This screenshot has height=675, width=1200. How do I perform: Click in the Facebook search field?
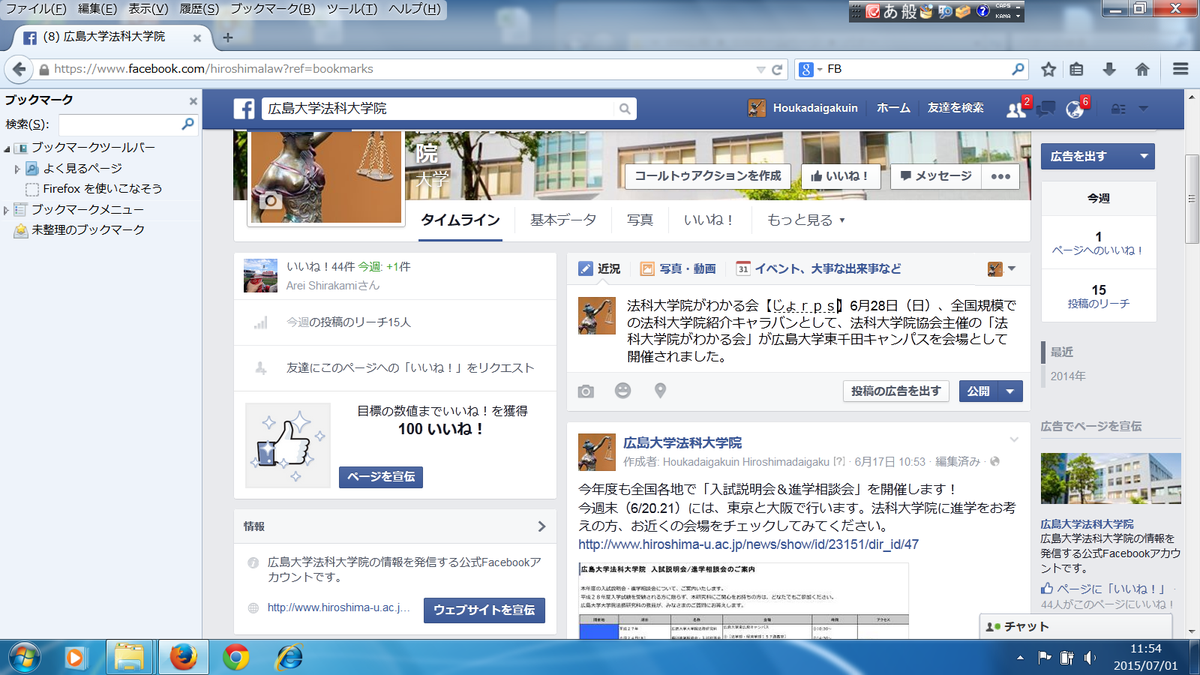440,108
